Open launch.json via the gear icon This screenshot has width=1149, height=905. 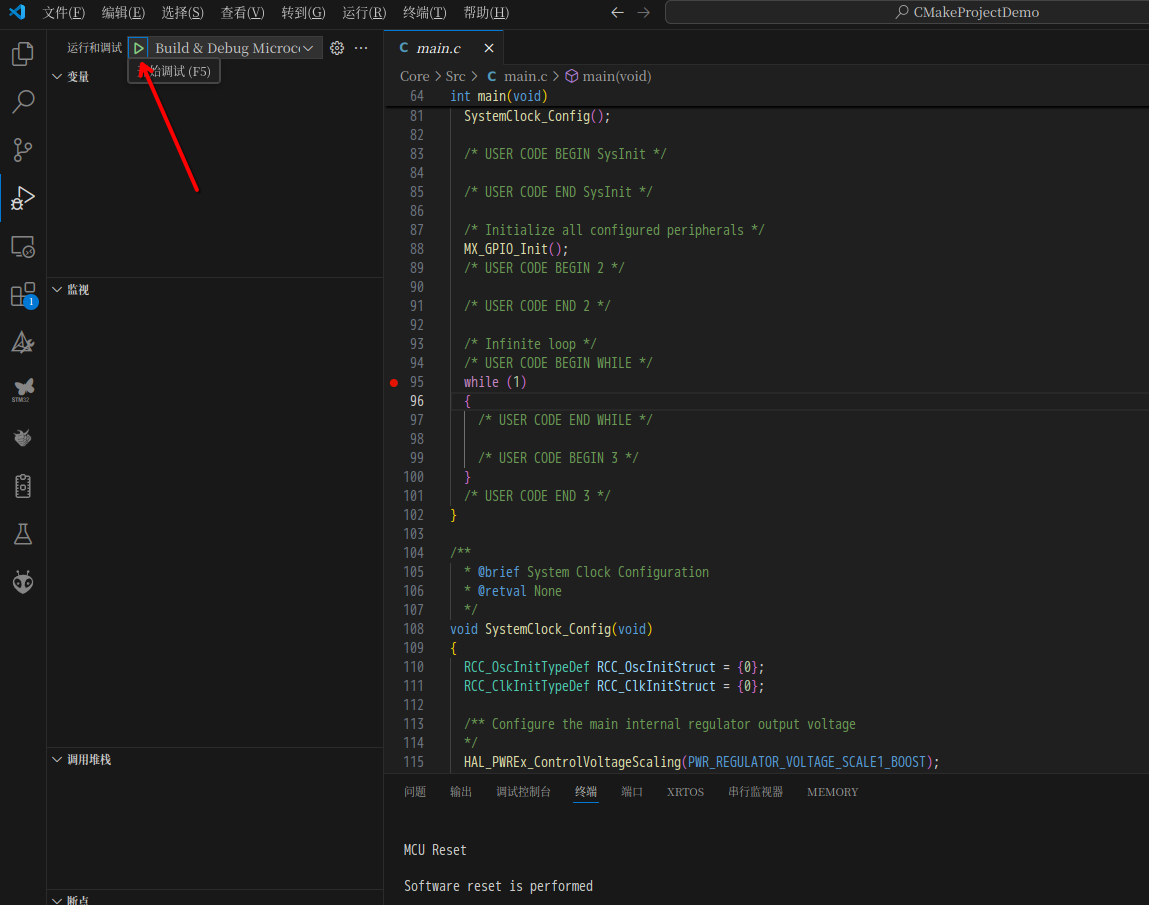(x=337, y=48)
